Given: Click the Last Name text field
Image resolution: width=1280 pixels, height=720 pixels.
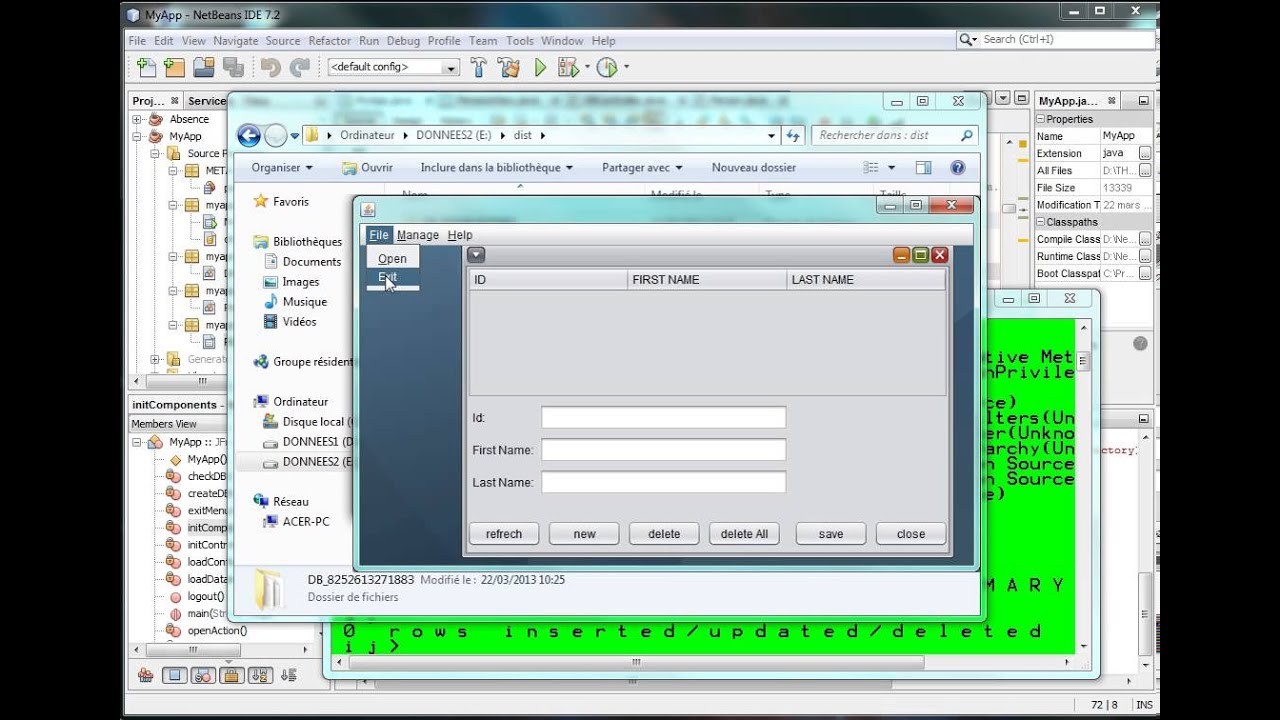Looking at the screenshot, I should [x=664, y=482].
